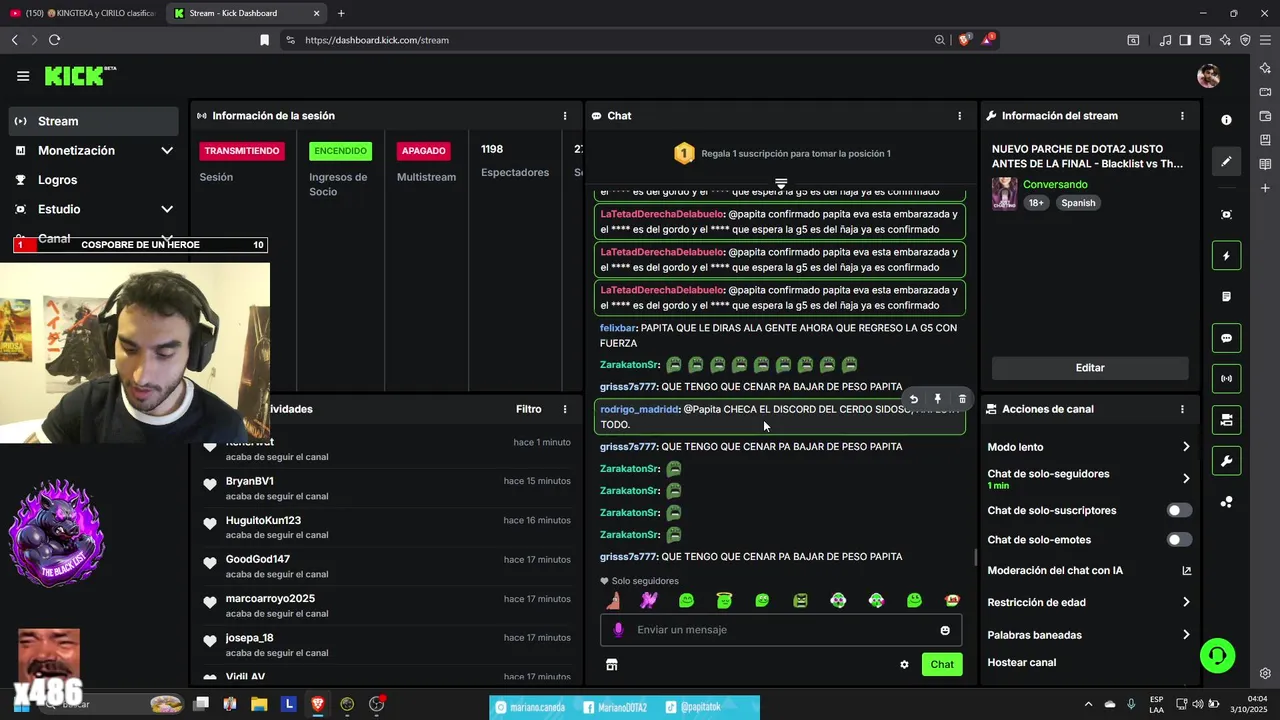Click the Enviar un mensaje input field
Image resolution: width=1280 pixels, height=720 pixels.
point(782,630)
